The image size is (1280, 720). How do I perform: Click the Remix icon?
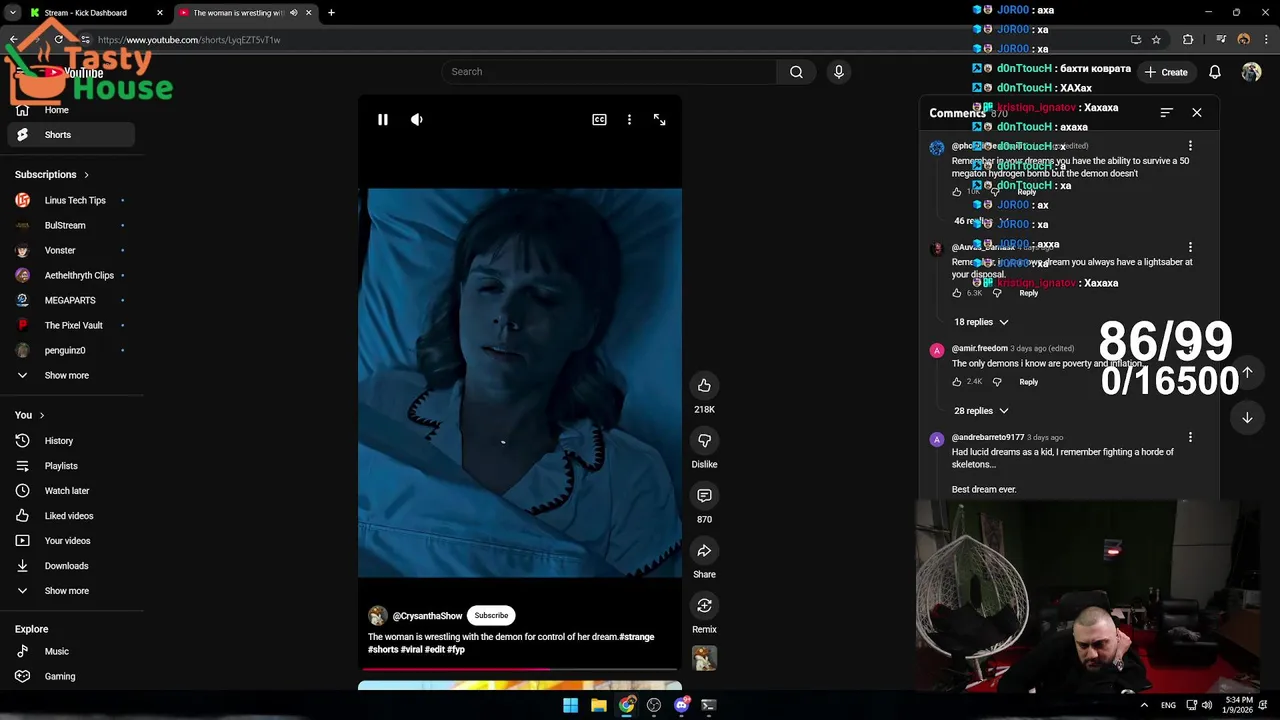pos(704,606)
